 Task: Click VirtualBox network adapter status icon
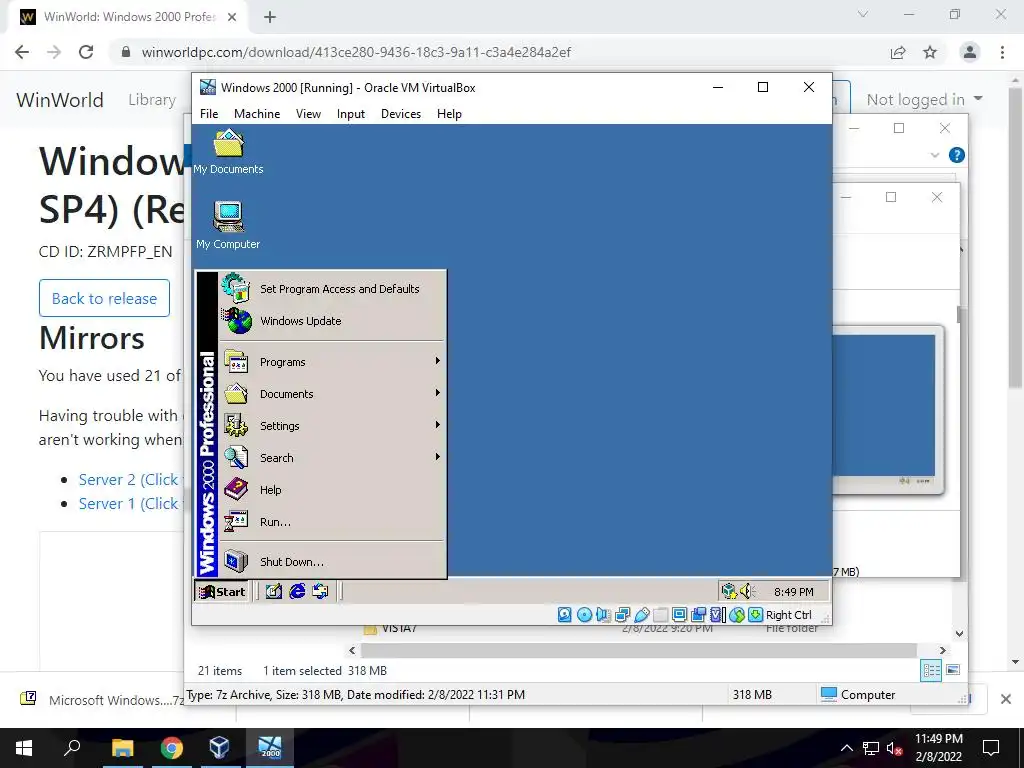tap(622, 615)
